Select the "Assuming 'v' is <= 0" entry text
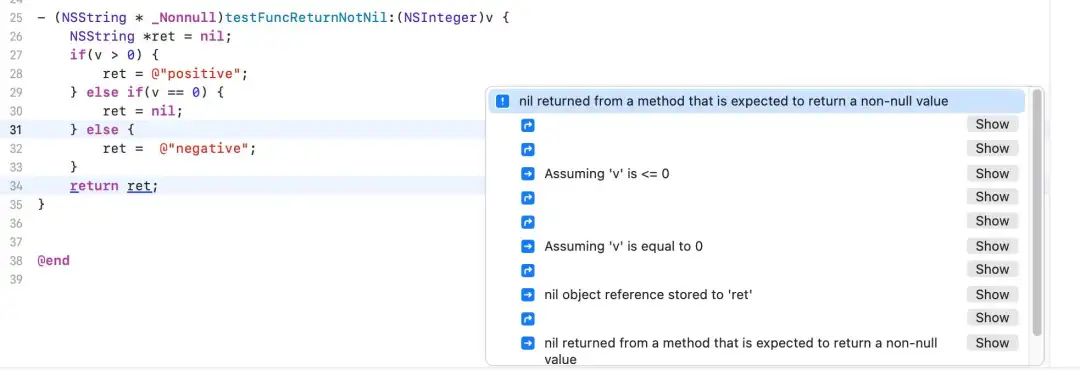The height and width of the screenshot is (375, 1080). pyautogui.click(x=606, y=174)
